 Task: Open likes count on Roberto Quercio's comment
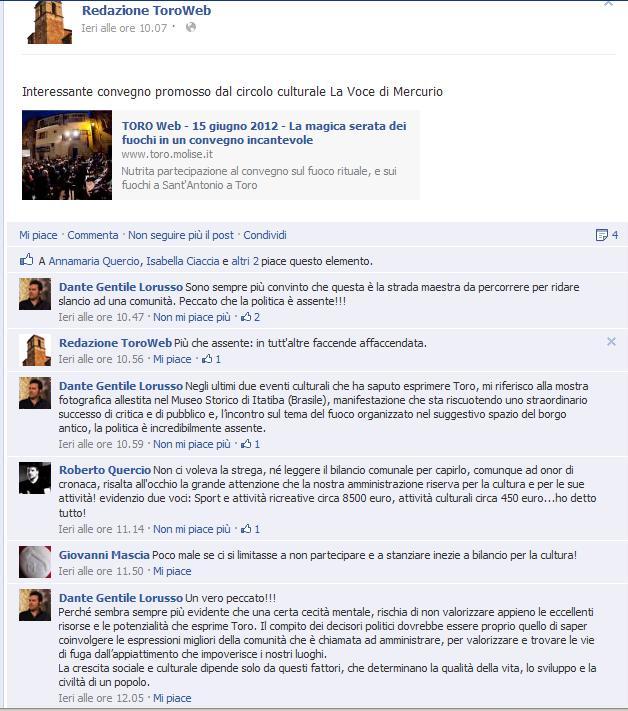point(250,529)
